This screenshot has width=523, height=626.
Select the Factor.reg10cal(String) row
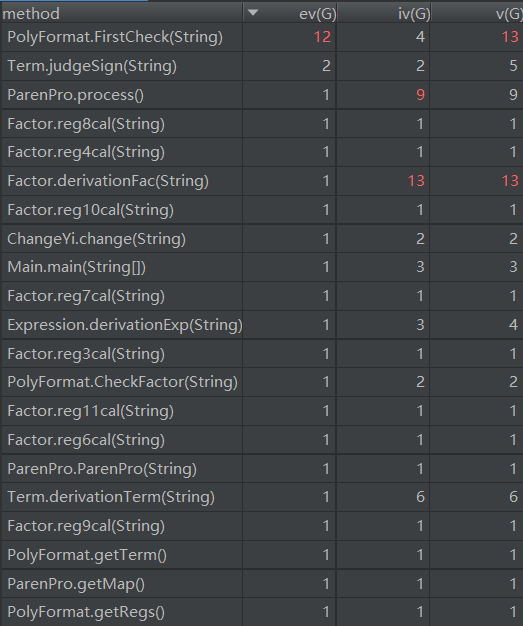tap(262, 210)
